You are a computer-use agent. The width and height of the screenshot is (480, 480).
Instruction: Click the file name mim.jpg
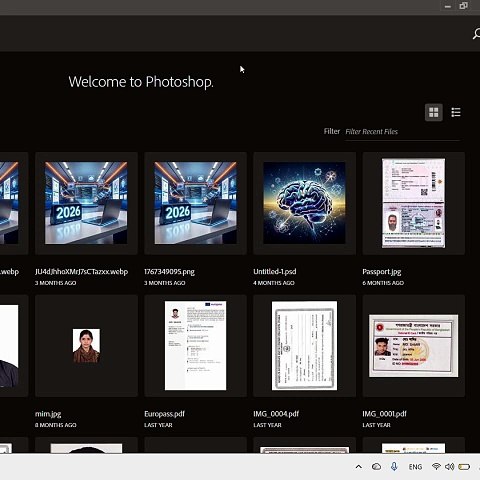coord(48,414)
